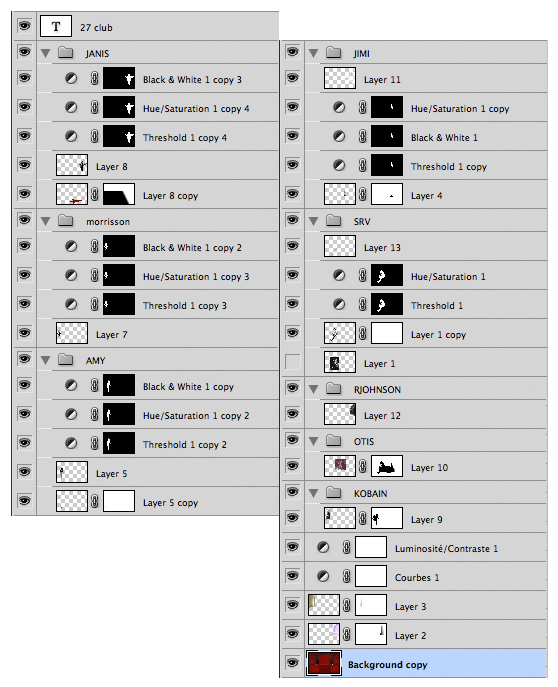Click the link chain icon on Layer 8 copy
The width and height of the screenshot is (558, 687).
tap(95, 195)
